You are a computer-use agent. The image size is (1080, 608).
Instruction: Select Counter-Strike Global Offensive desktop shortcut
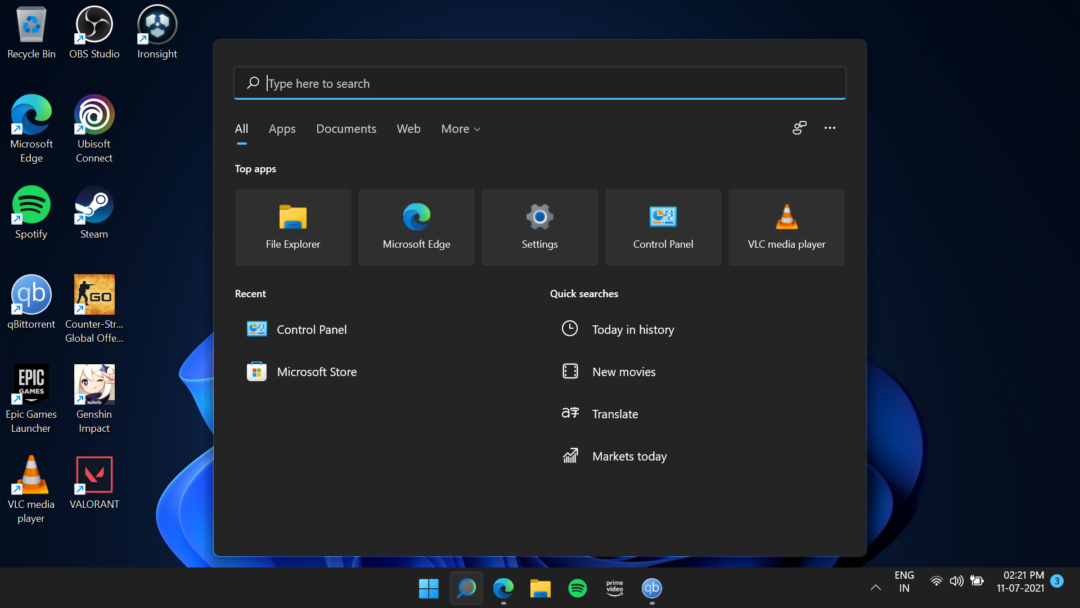pos(94,310)
